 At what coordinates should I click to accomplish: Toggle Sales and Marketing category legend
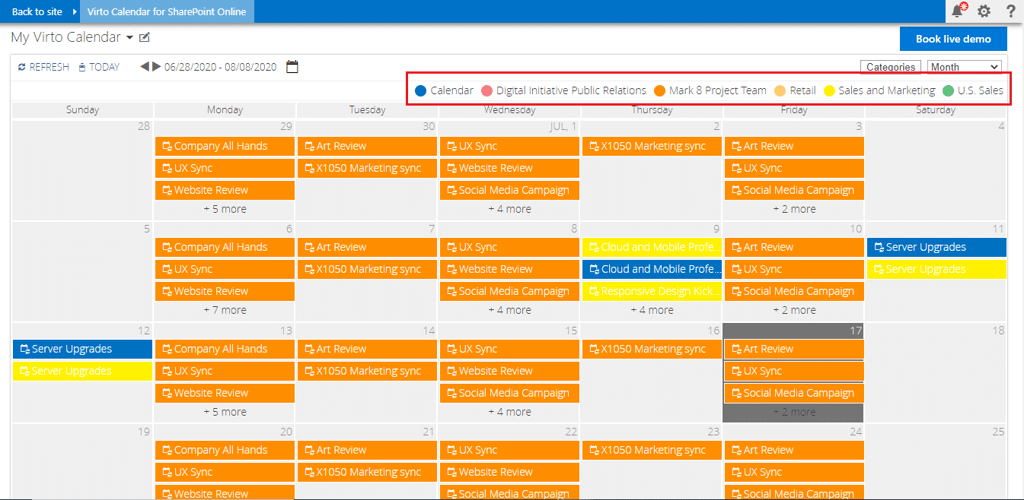coord(879,91)
